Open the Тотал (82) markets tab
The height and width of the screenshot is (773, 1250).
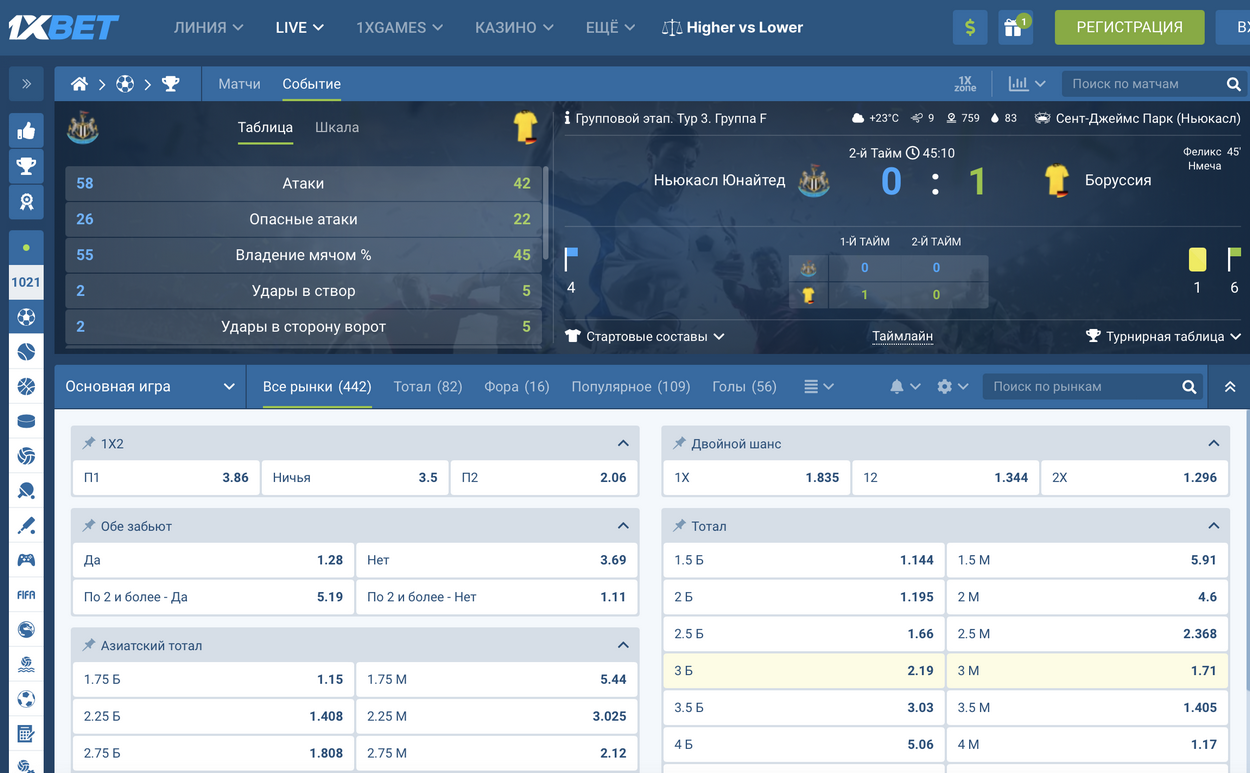(x=427, y=386)
